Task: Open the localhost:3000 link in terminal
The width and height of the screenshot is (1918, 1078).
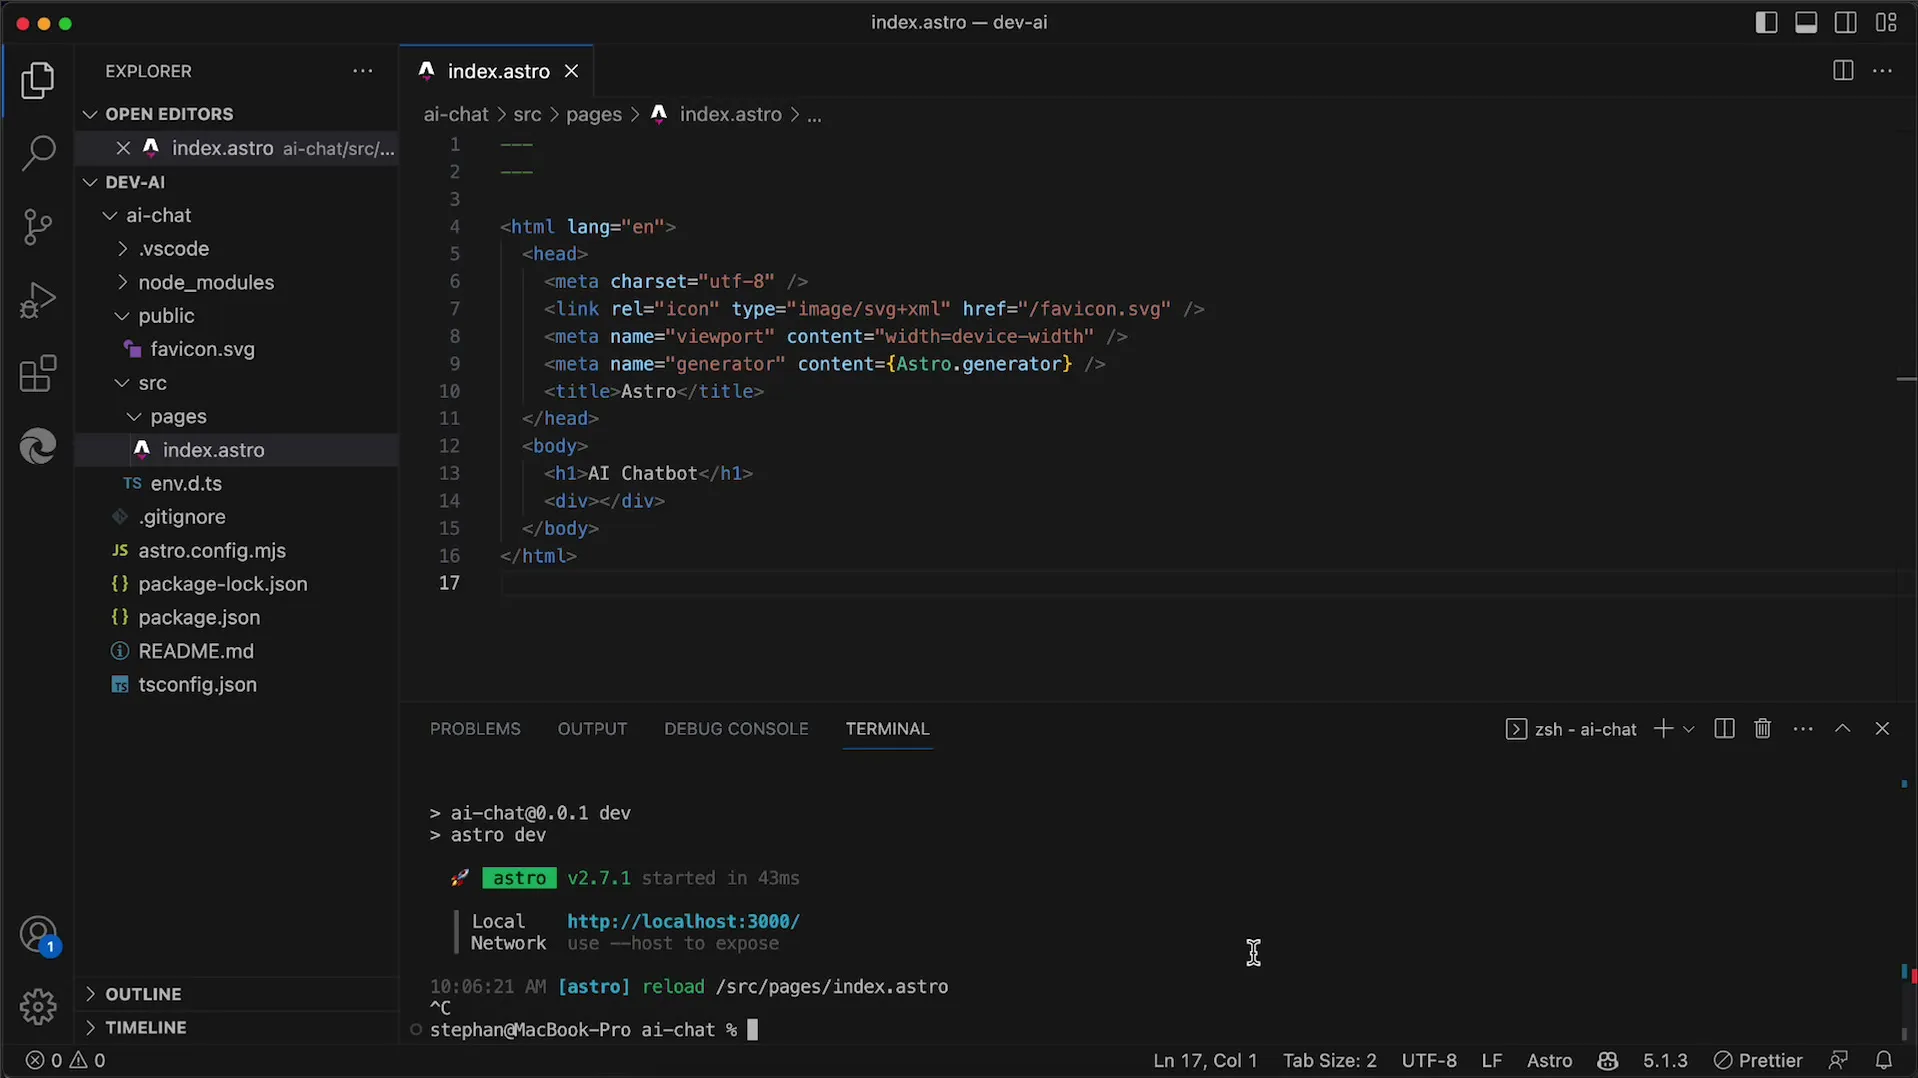Action: pyautogui.click(x=683, y=921)
